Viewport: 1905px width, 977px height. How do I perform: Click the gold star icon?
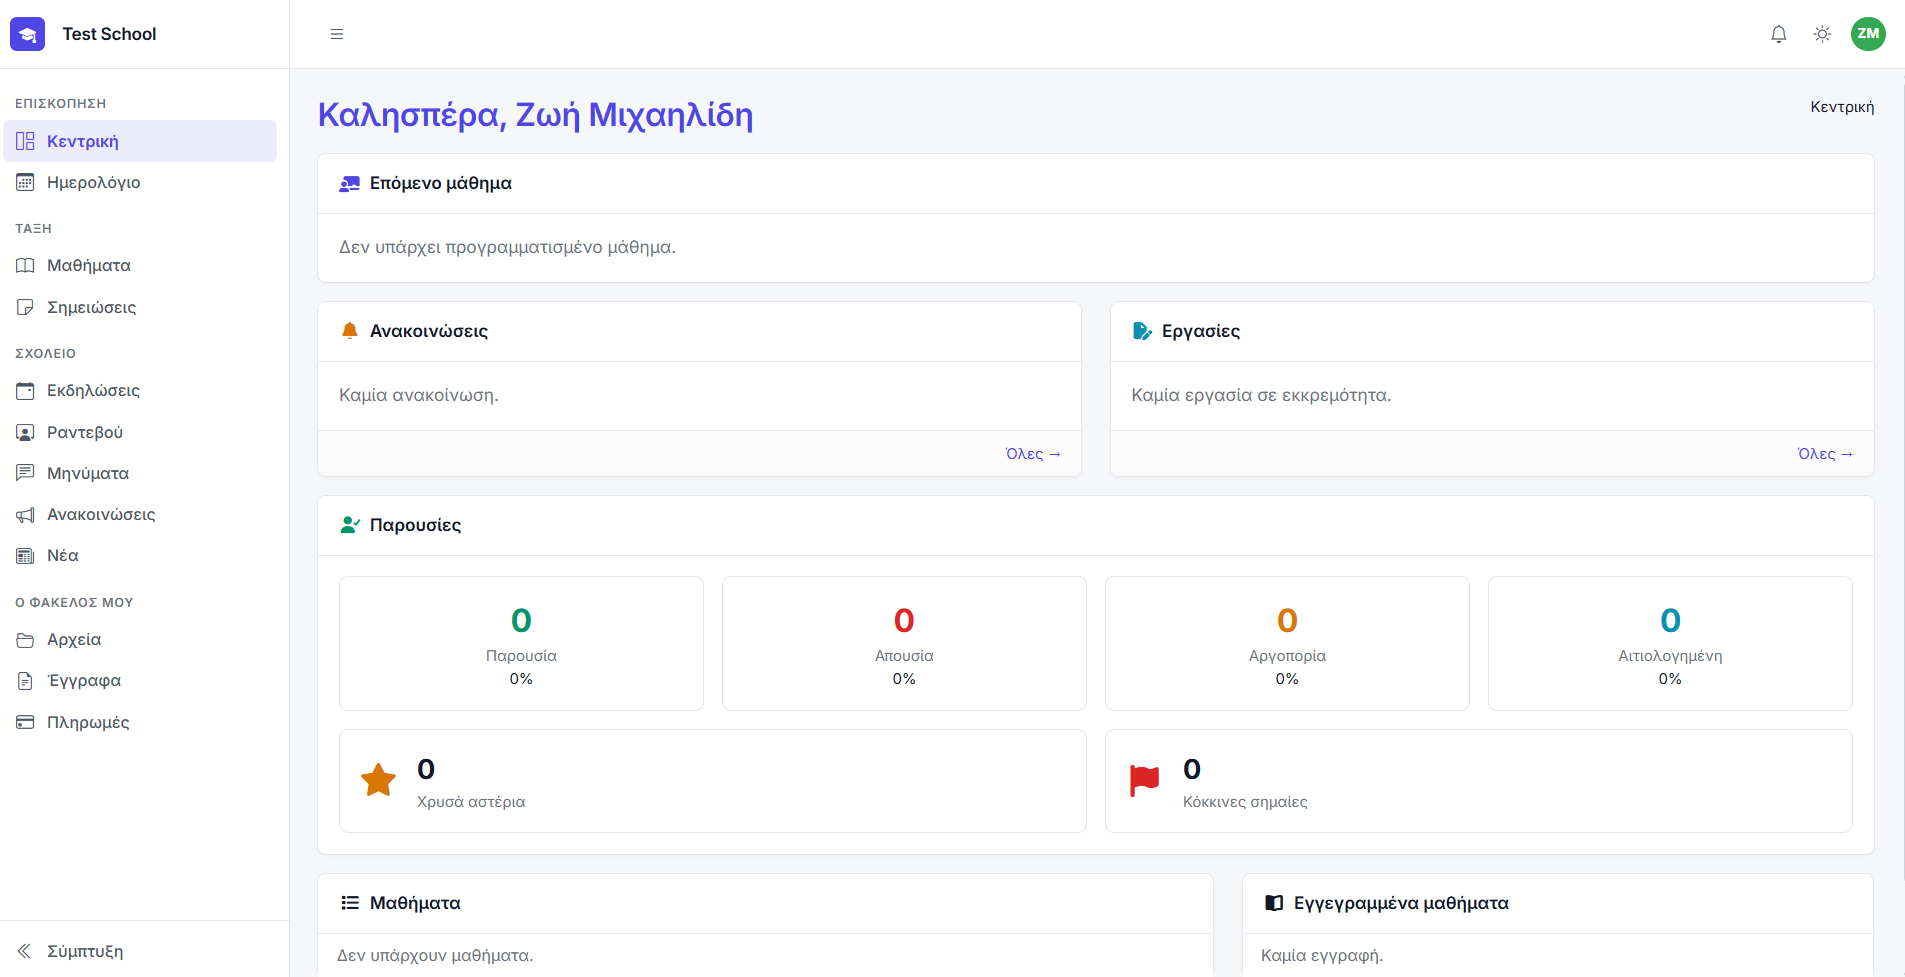(378, 780)
